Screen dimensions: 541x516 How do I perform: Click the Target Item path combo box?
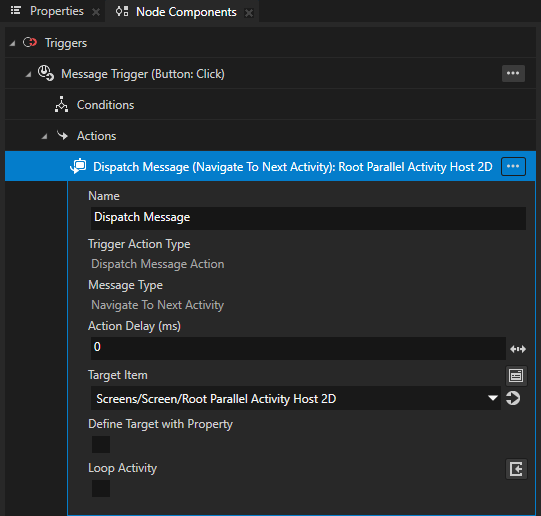(x=295, y=398)
